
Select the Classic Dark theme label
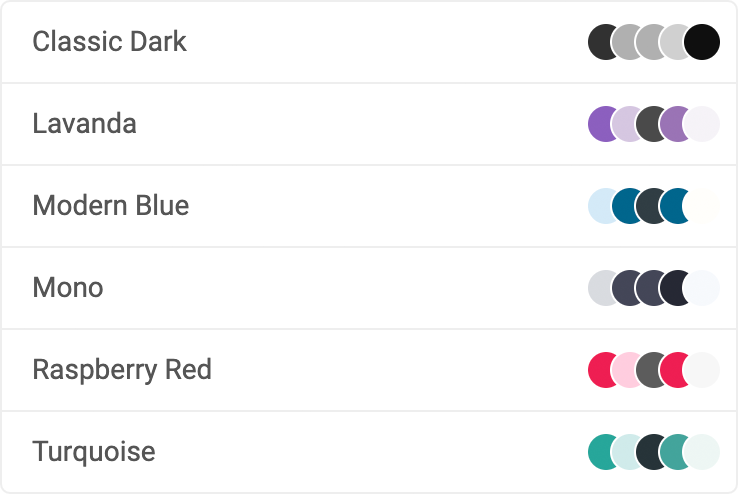(x=109, y=41)
